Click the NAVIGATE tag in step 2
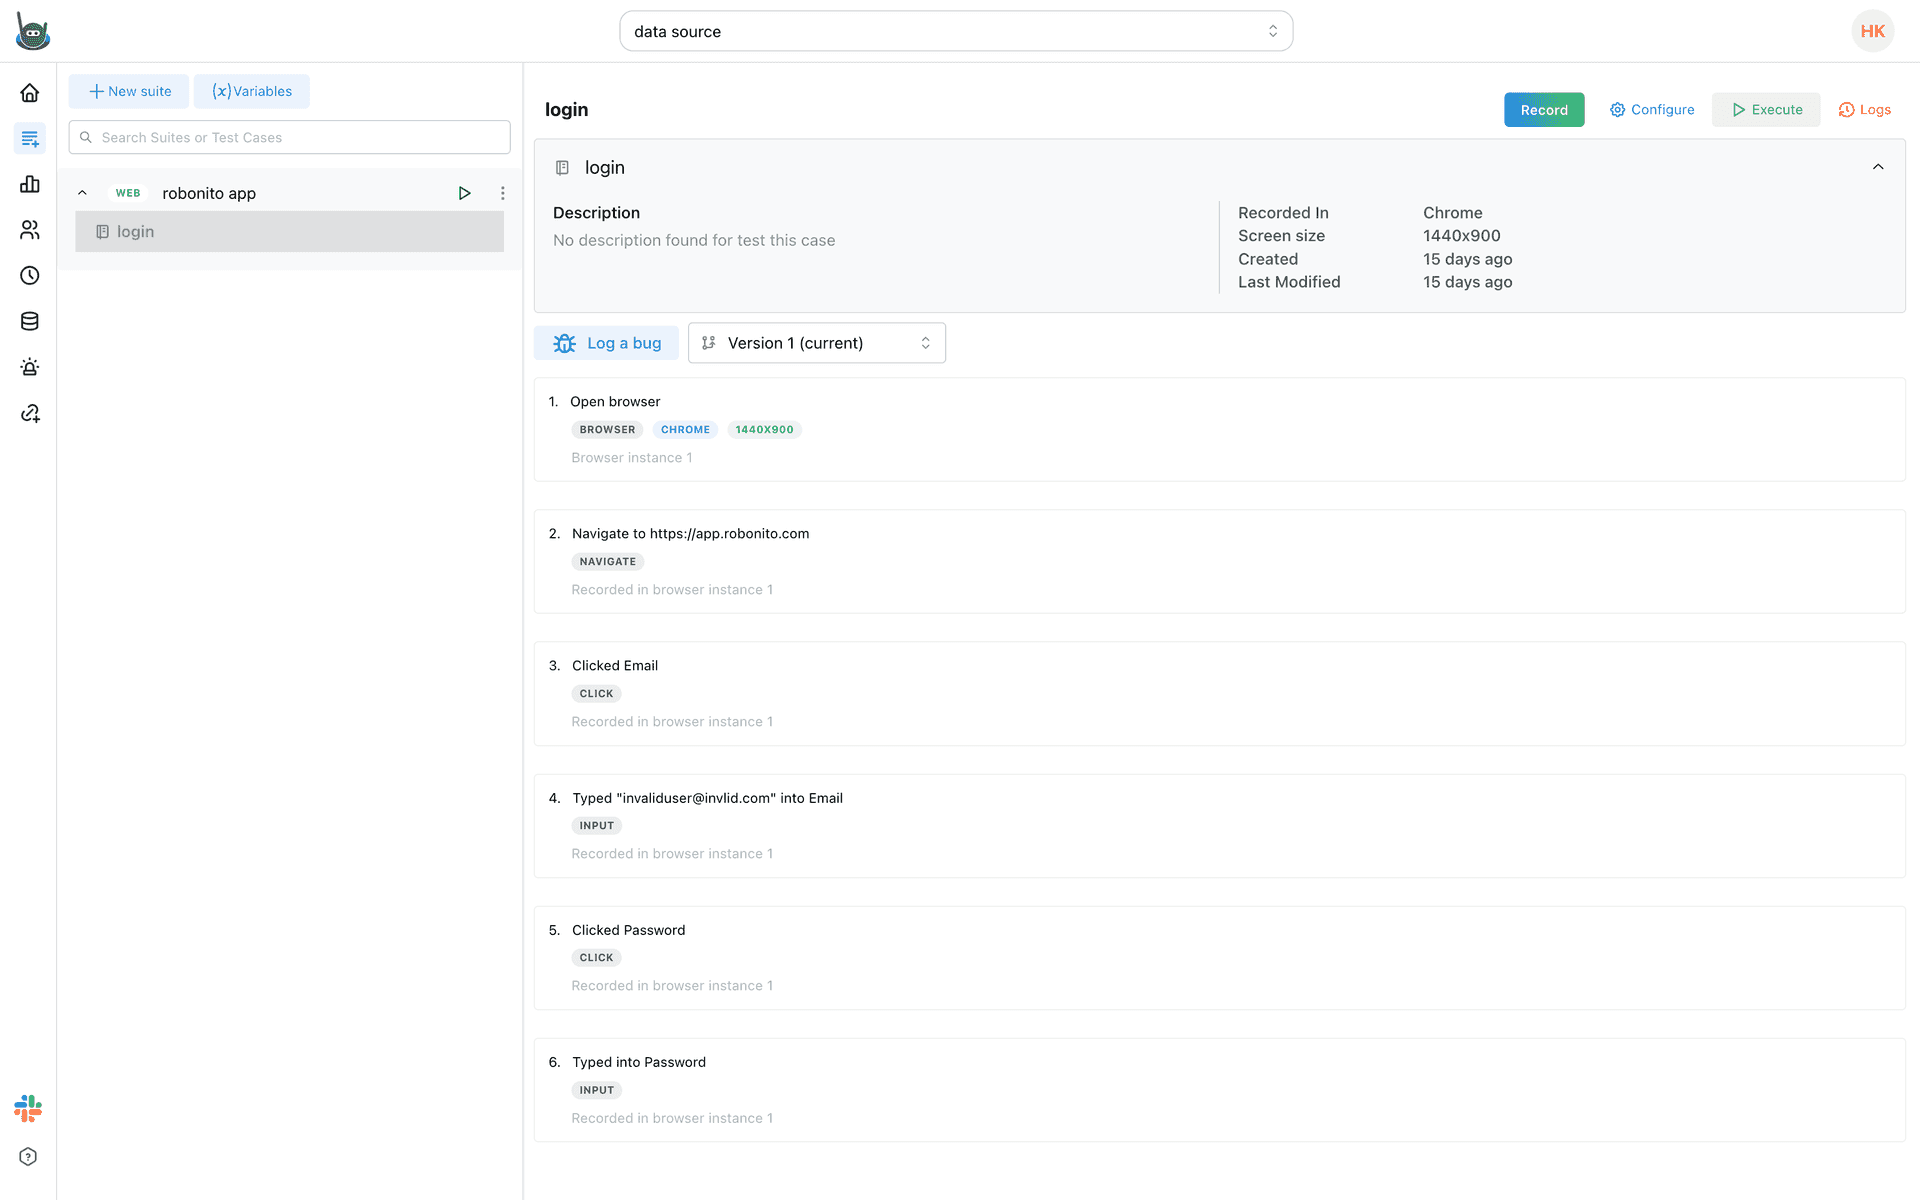Screen dimensions: 1920x1200 coord(607,562)
